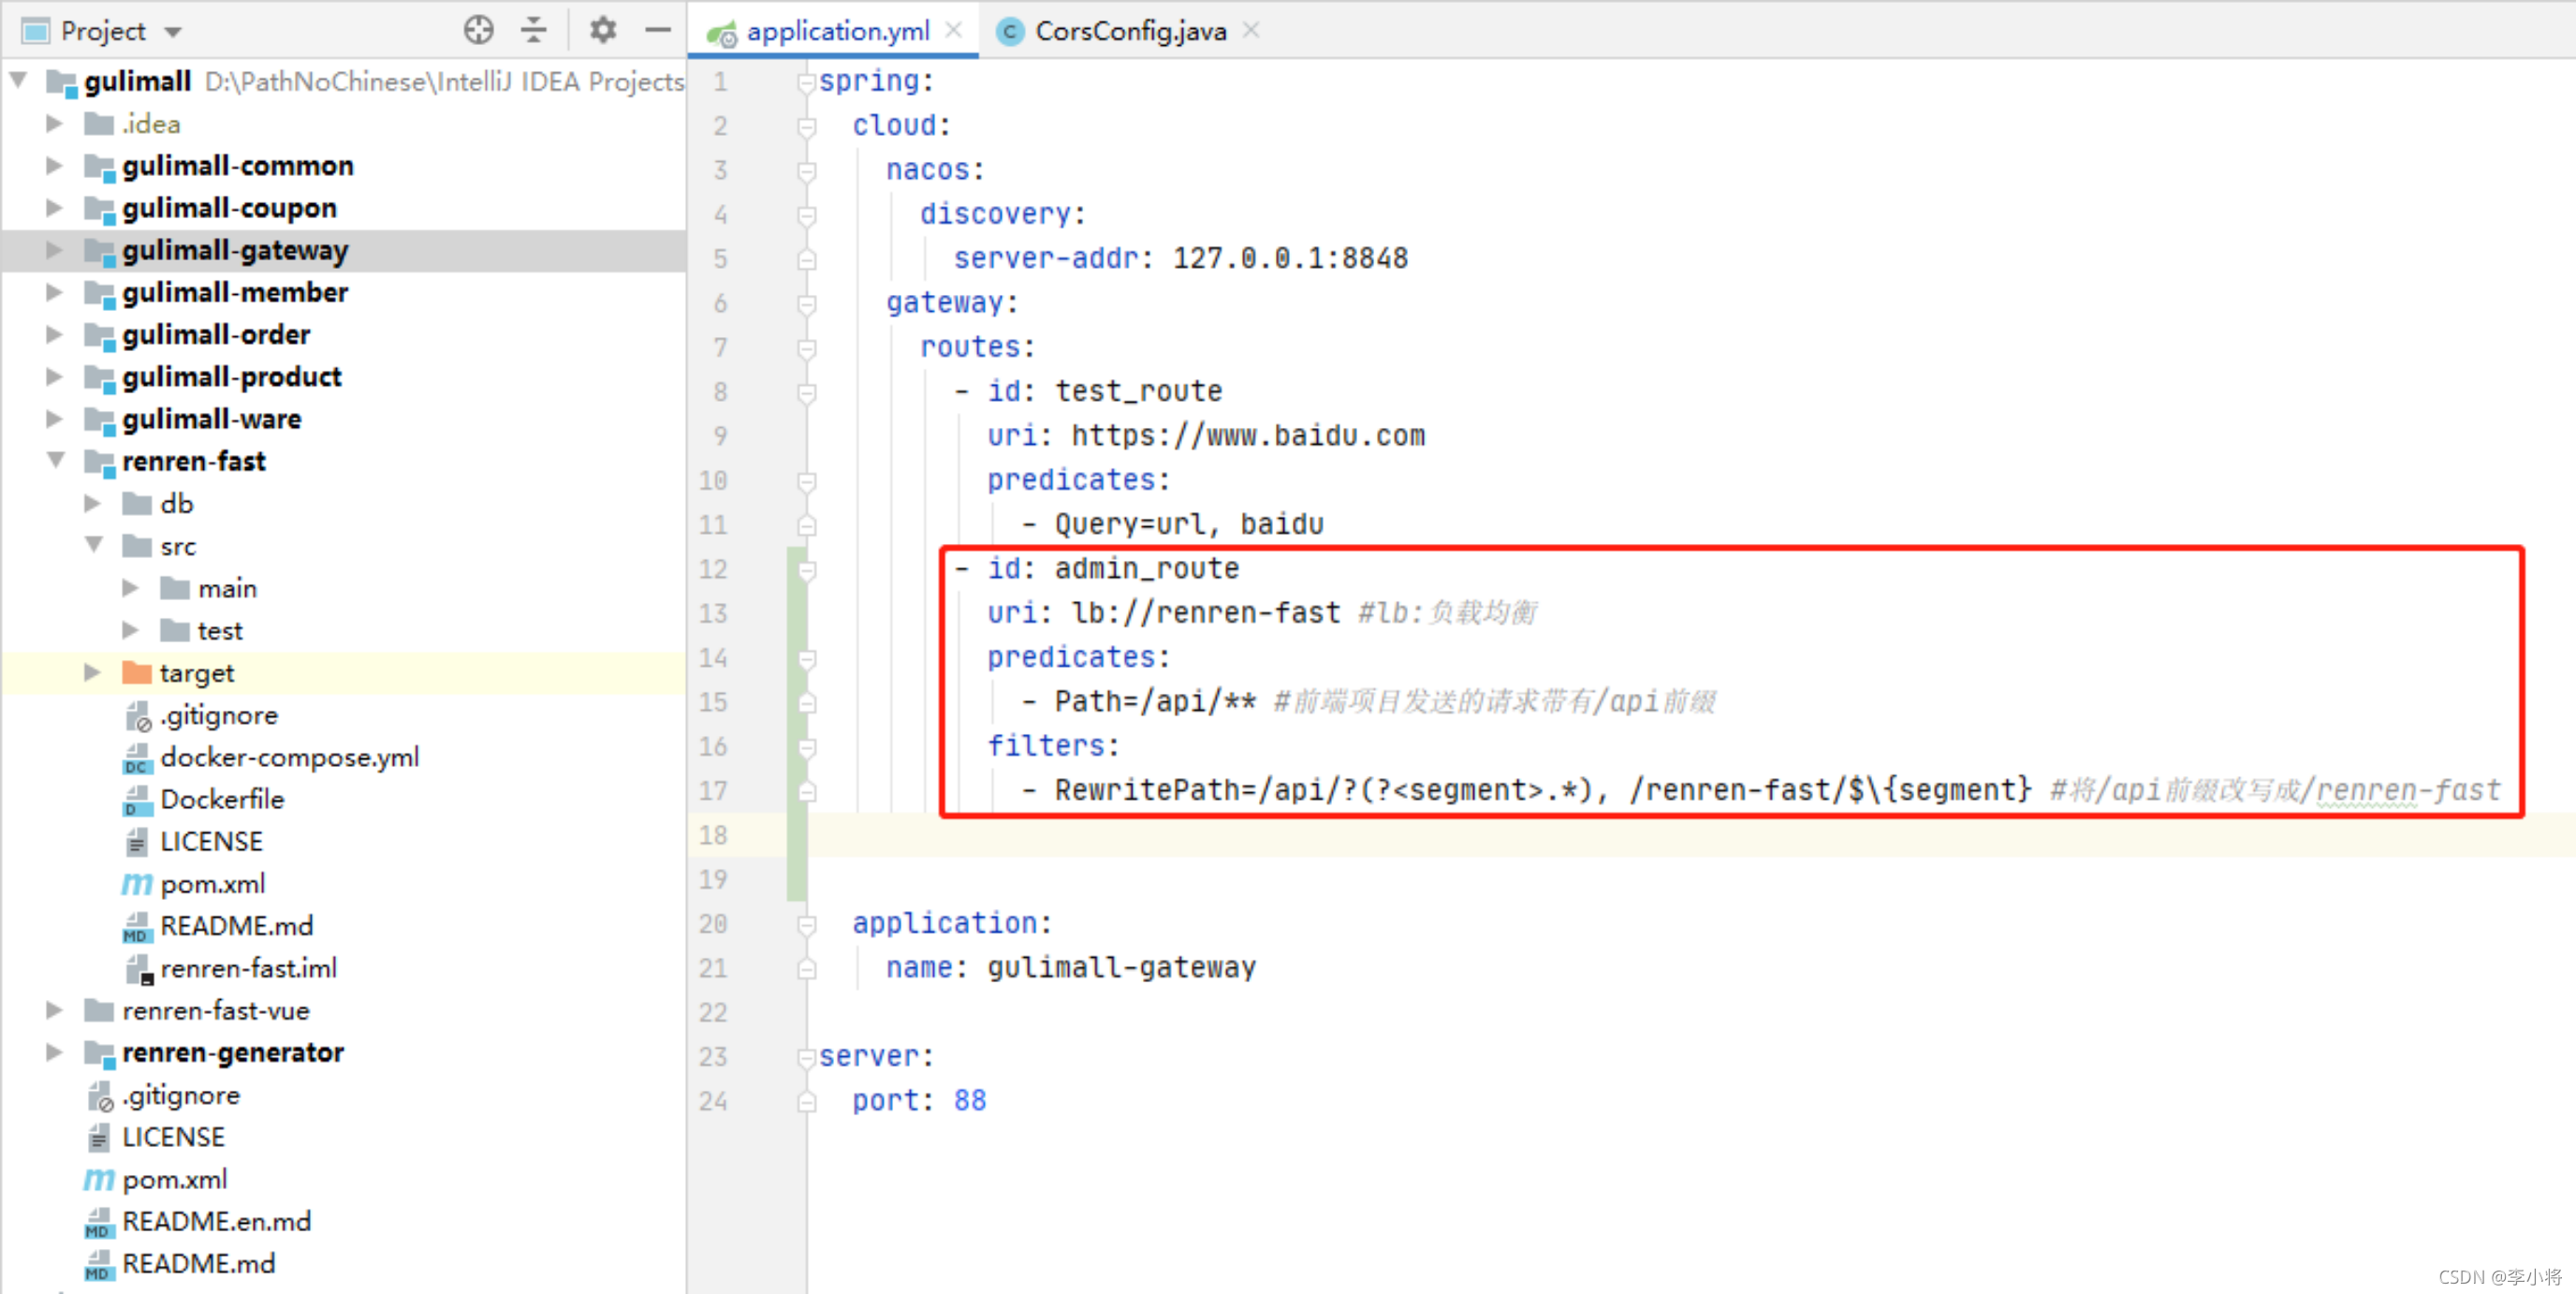Collapse the gulimall root project node
This screenshot has width=2576, height=1294.
pos(19,79)
